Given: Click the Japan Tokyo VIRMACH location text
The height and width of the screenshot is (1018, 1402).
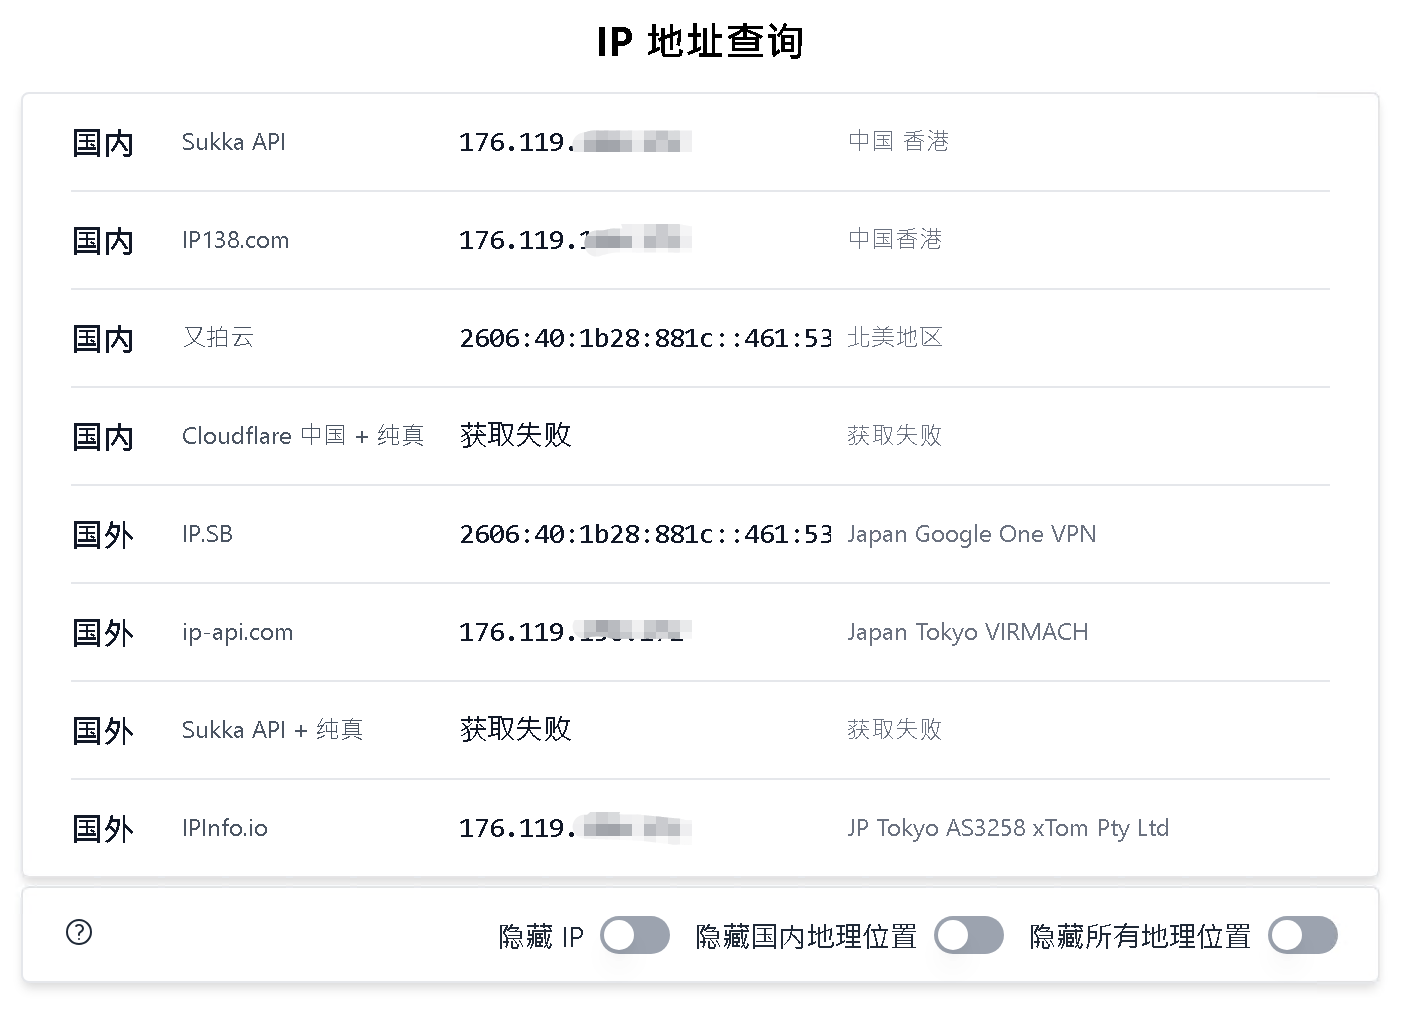Looking at the screenshot, I should [967, 633].
